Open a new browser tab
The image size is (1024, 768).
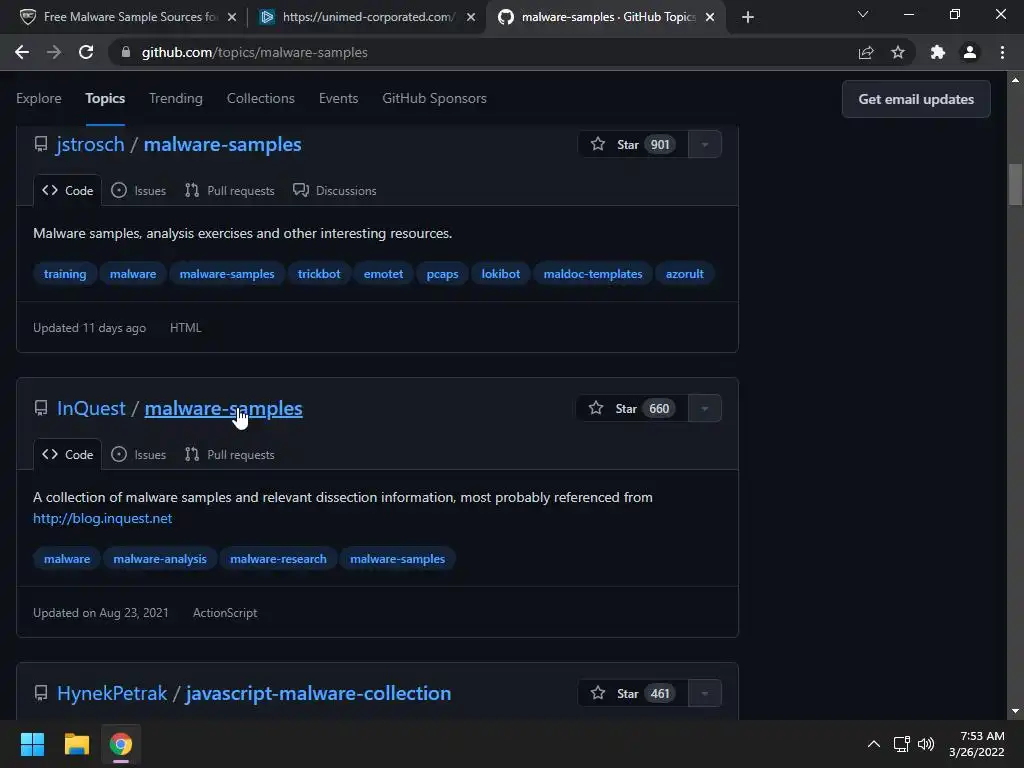[x=748, y=17]
